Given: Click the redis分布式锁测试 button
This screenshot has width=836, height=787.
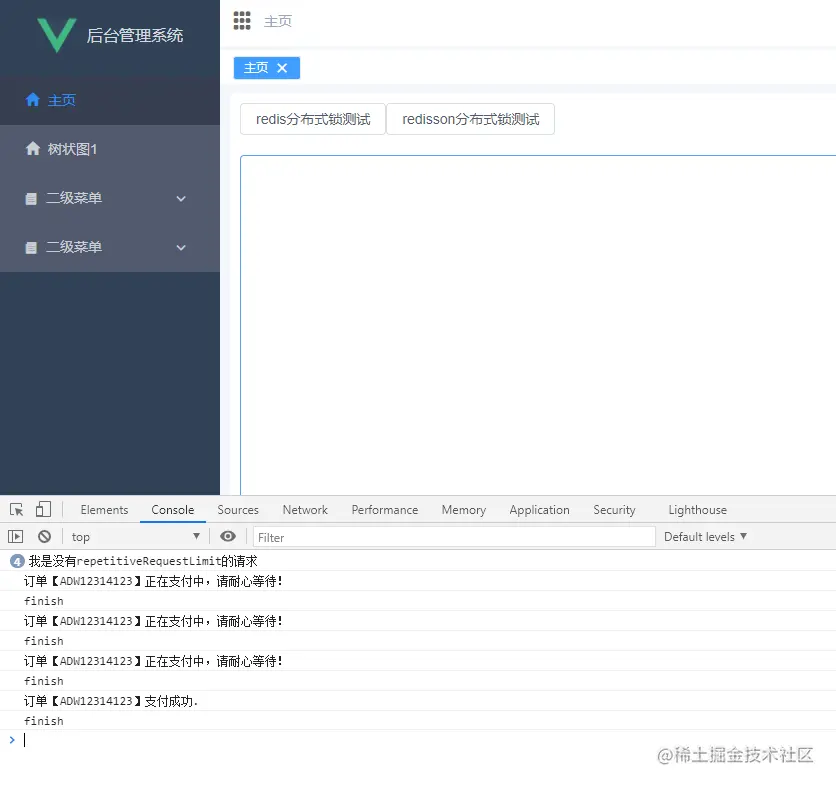Looking at the screenshot, I should point(313,119).
